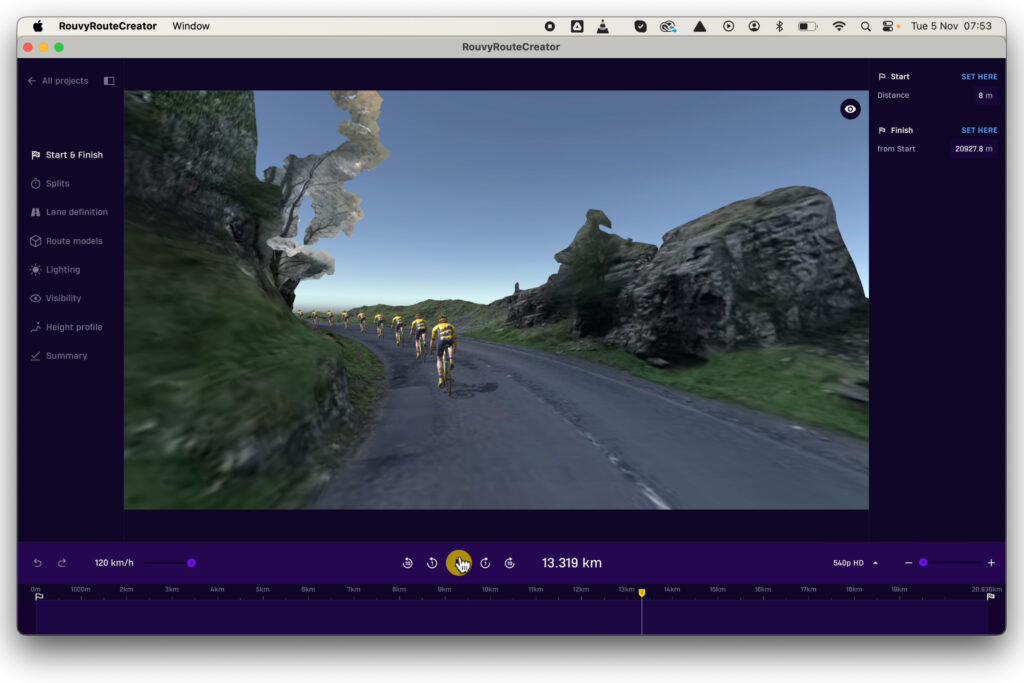Screen dimensions: 1024x683
Task: Open the date and time Tue 5 Nov
Action: tap(952, 26)
